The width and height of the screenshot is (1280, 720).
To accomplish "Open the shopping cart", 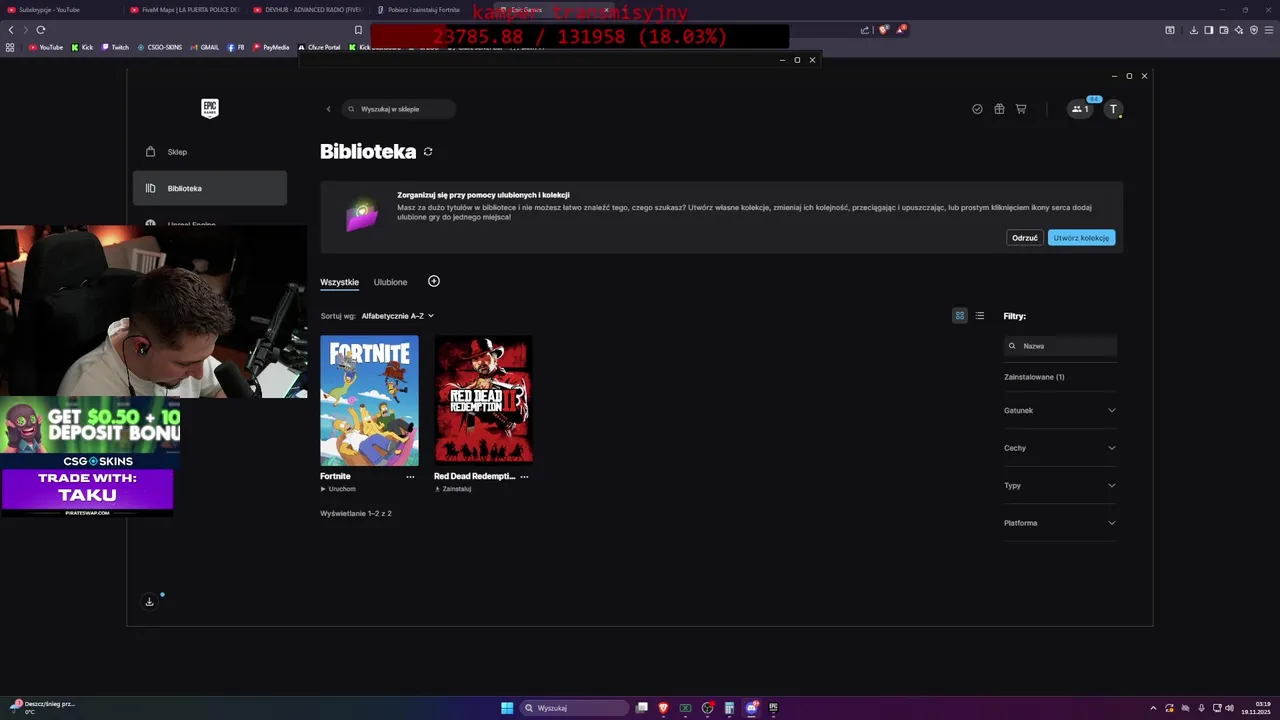I will coord(1021,109).
